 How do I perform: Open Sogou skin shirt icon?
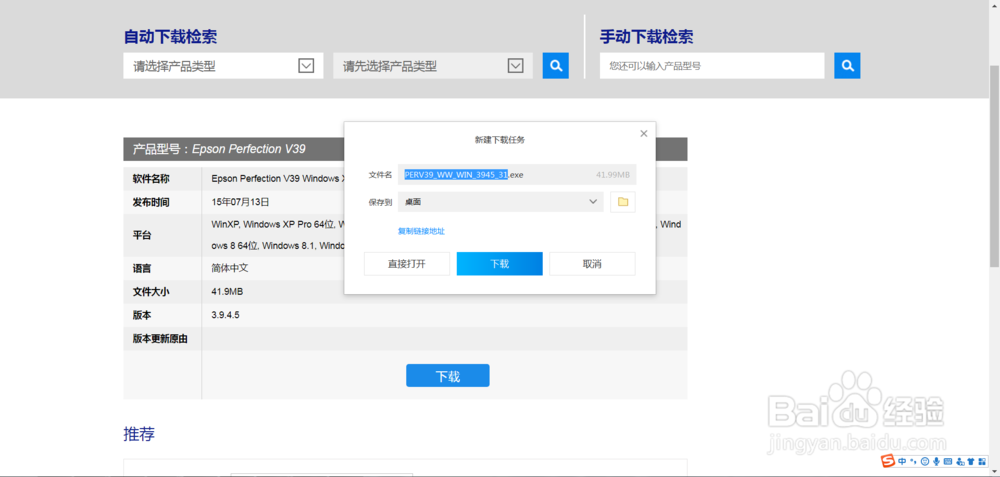(972, 461)
